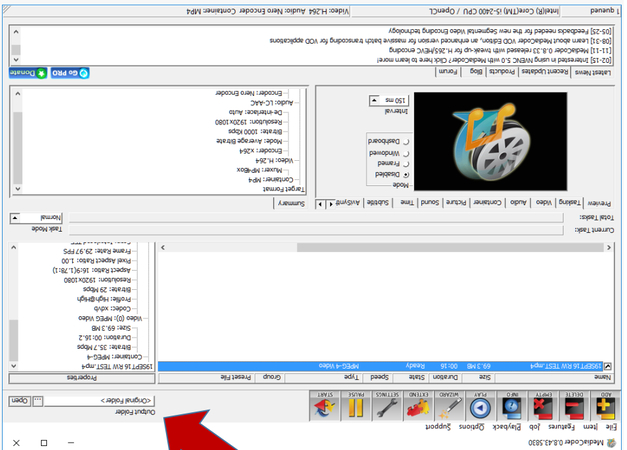627x450 pixels.
Task: Switch to the Container tab
Action: (487, 203)
